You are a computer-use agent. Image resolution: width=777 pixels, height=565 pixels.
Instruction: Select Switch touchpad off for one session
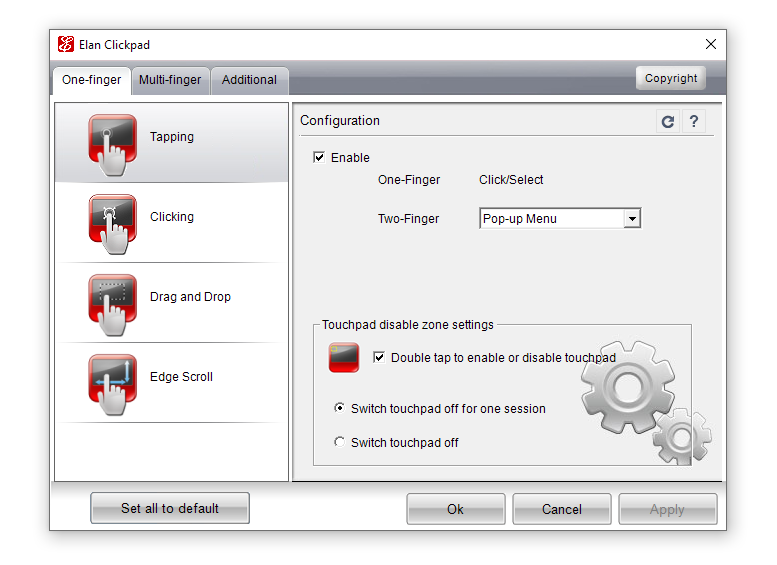(x=339, y=408)
